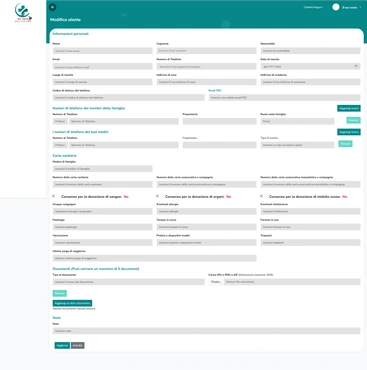Focus the Codice di sblocco del telefono field
367x370 pixels.
[128, 98]
